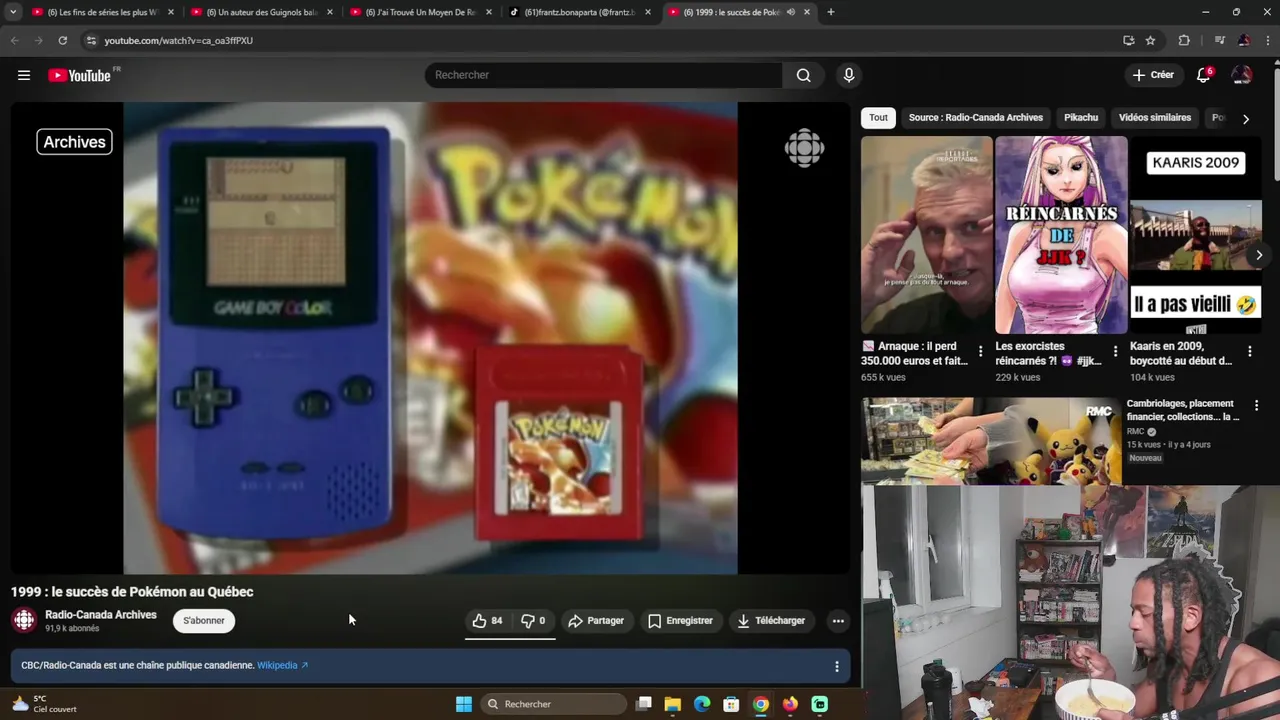Viewport: 1280px width, 720px height.
Task: Type in the YouTube Rechercher search box
Action: coord(604,75)
